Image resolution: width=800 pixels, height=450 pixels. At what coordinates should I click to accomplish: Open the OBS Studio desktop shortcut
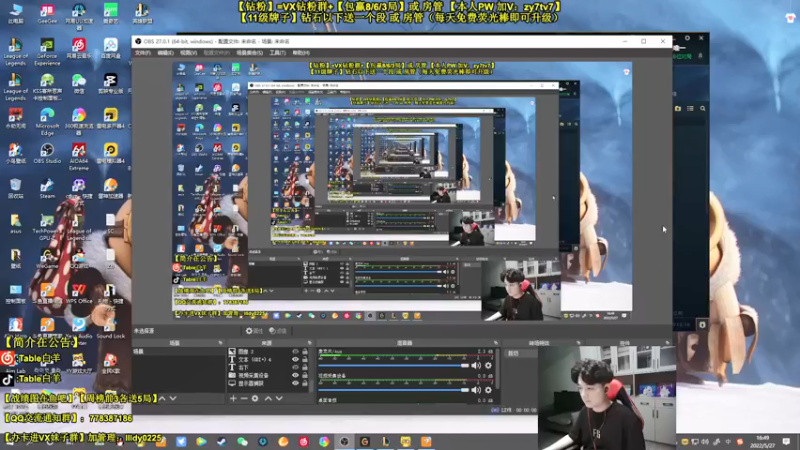pos(47,153)
